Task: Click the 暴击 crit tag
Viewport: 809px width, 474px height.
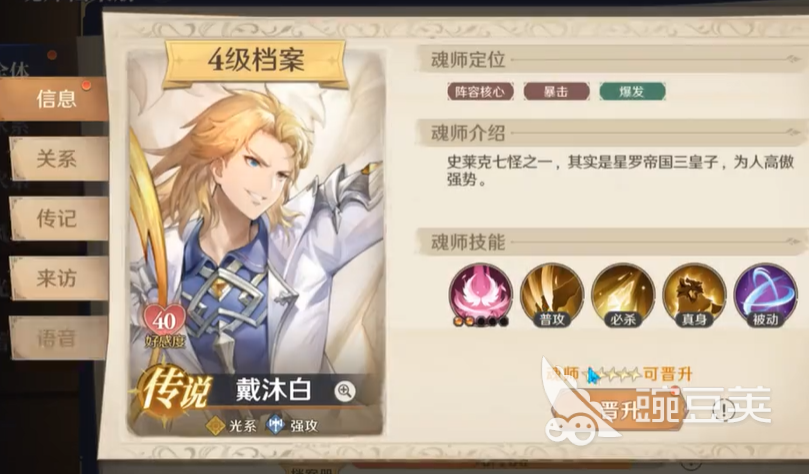Action: (x=556, y=92)
